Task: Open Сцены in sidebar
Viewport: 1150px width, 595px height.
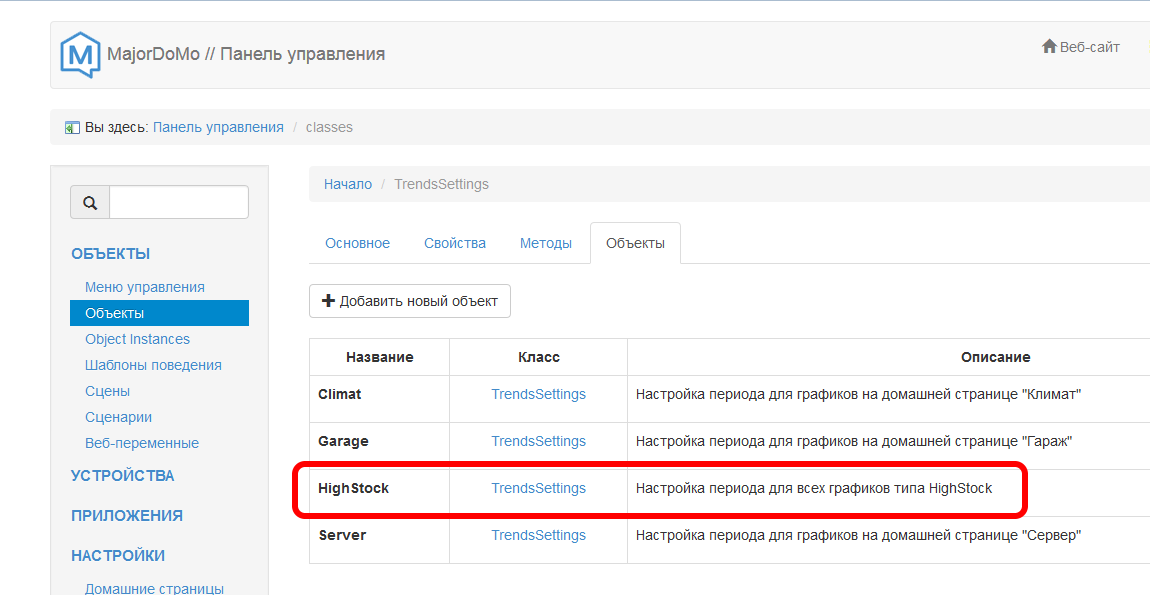Action: tap(107, 391)
